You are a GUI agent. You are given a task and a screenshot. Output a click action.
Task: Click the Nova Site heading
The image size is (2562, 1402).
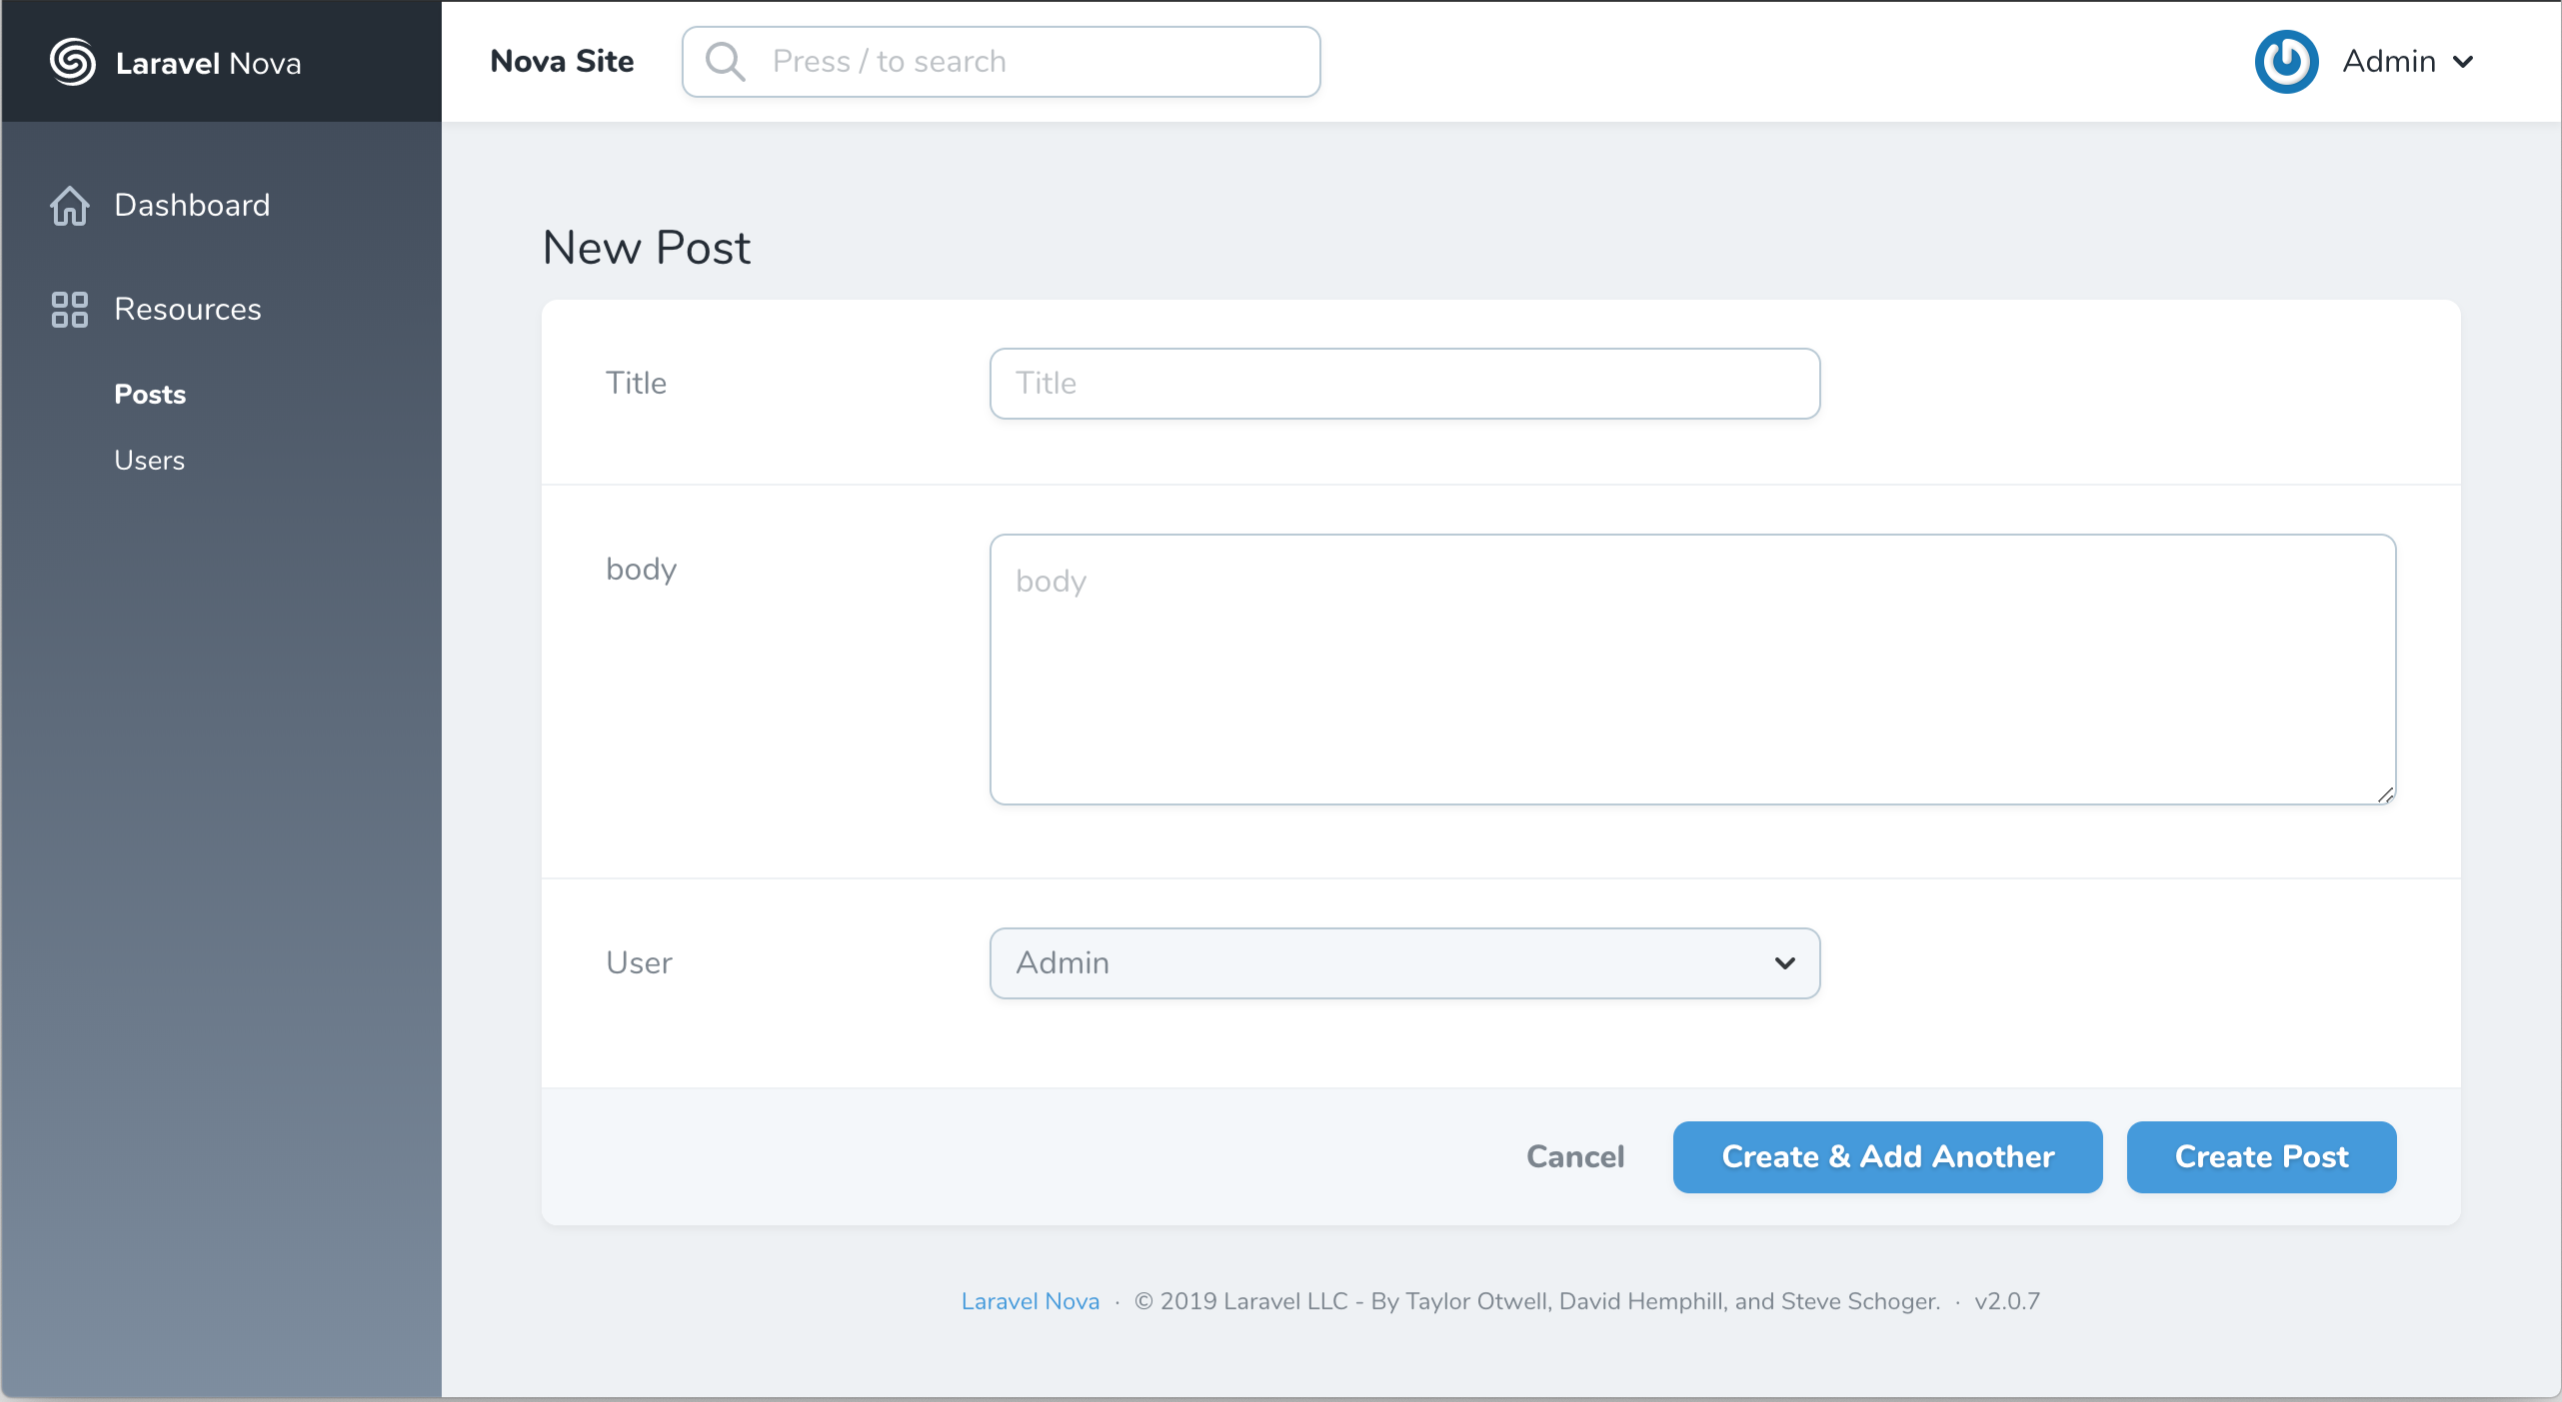562,61
